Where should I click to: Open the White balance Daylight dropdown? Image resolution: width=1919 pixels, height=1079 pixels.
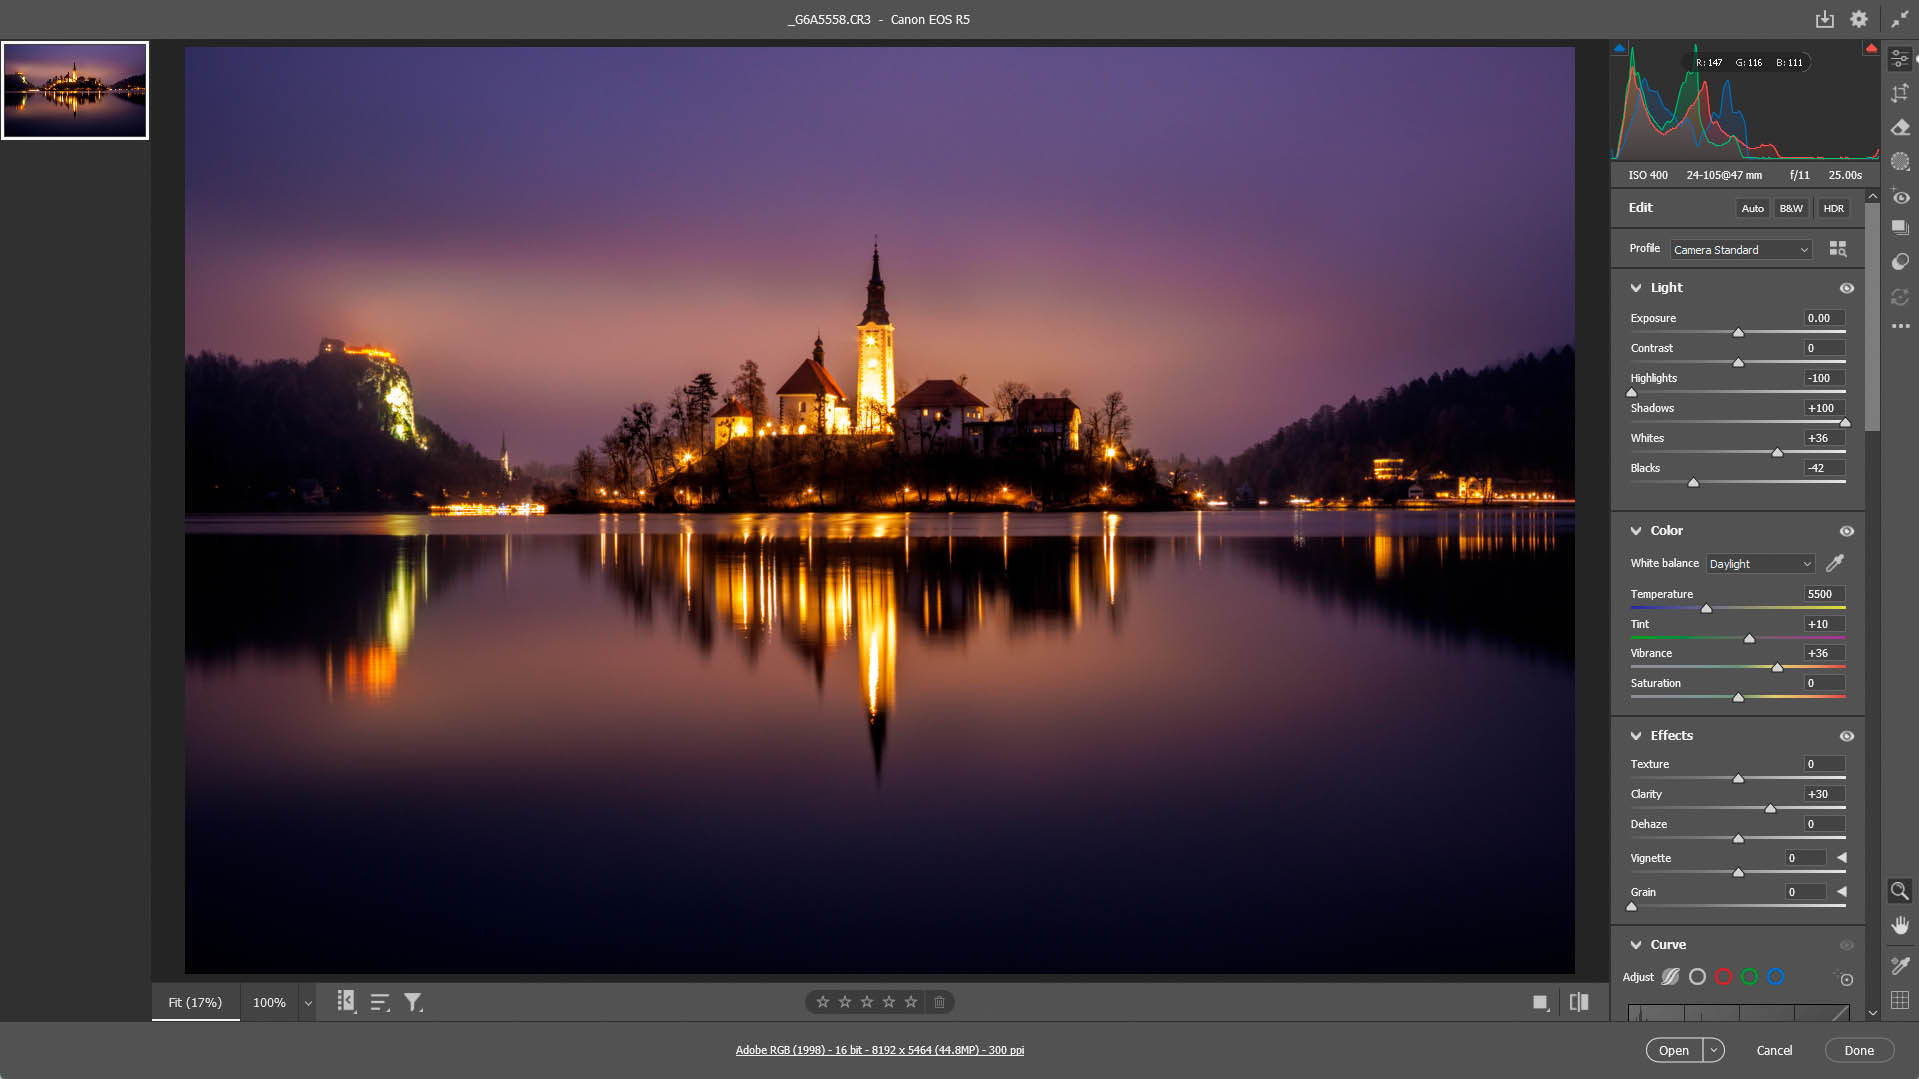point(1759,564)
